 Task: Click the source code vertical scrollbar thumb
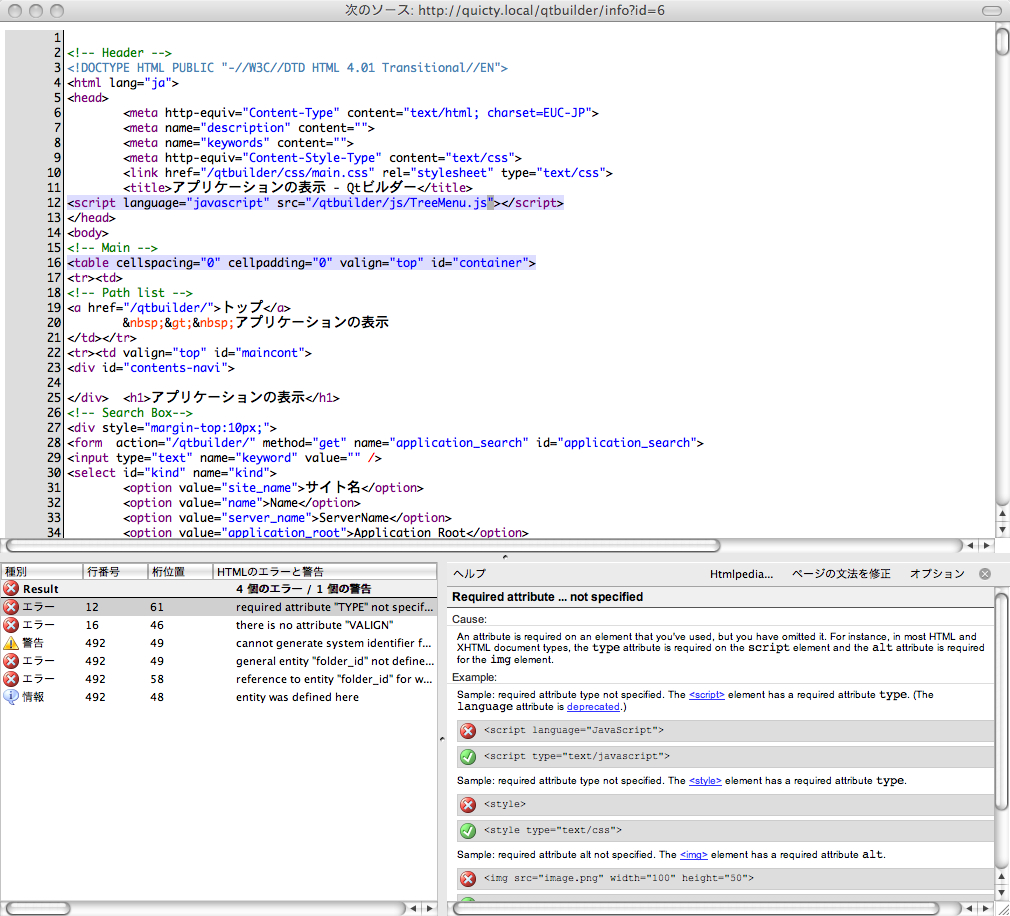pyautogui.click(x=1002, y=40)
